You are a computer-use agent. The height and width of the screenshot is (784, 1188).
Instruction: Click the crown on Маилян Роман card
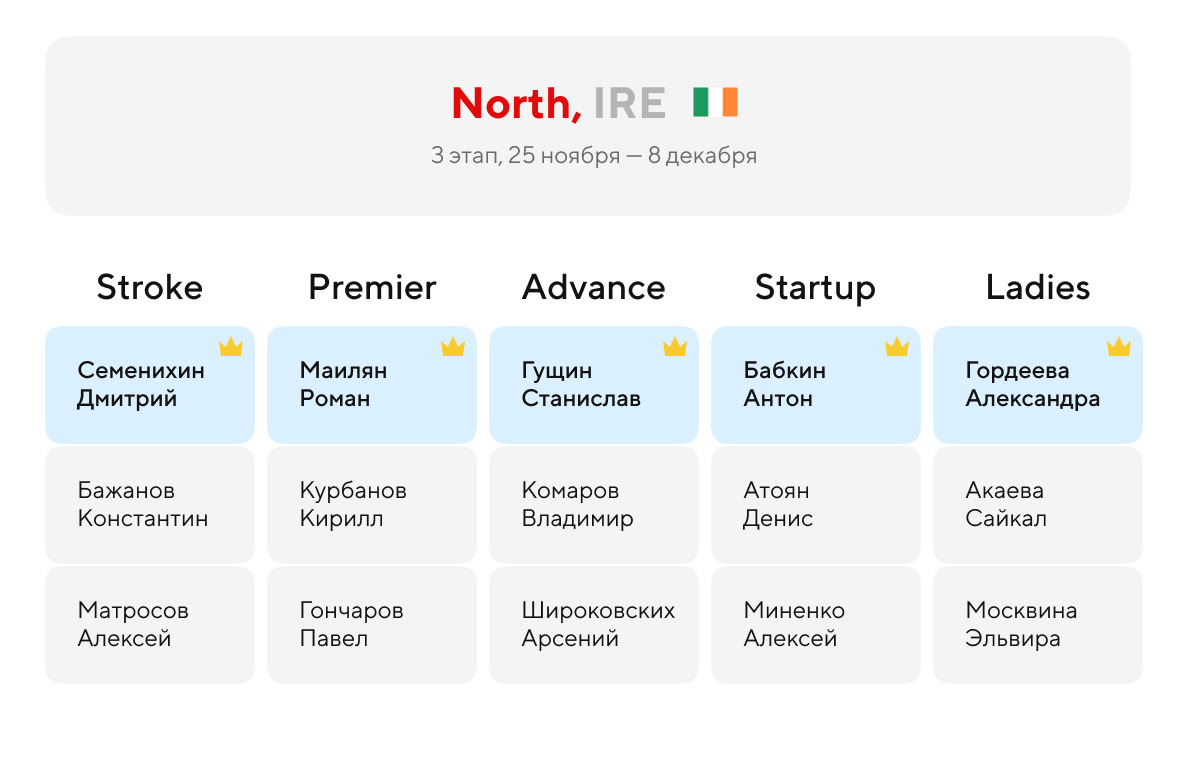point(453,347)
